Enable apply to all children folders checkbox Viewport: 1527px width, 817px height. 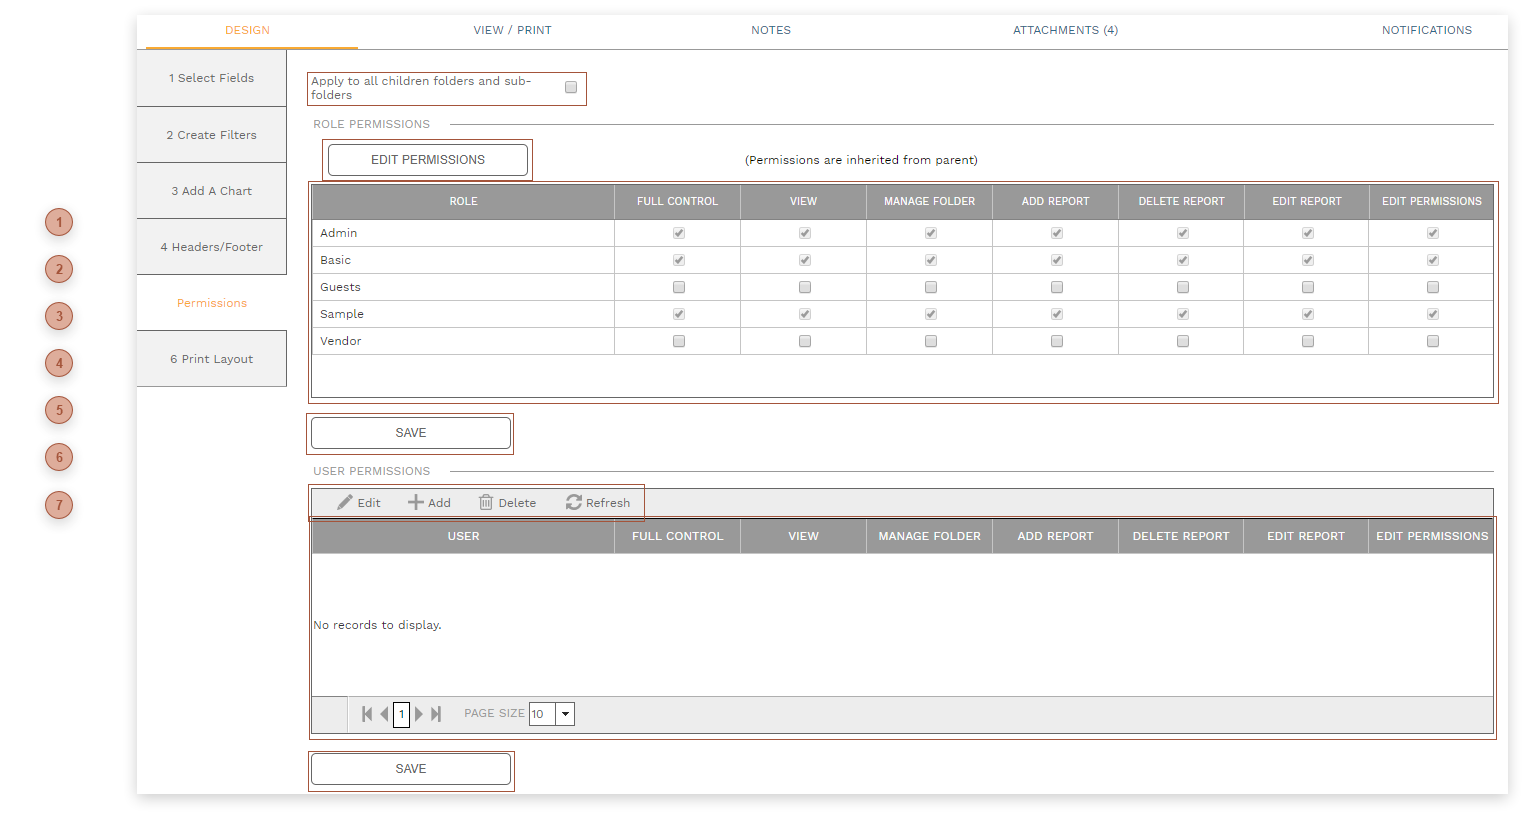click(571, 88)
